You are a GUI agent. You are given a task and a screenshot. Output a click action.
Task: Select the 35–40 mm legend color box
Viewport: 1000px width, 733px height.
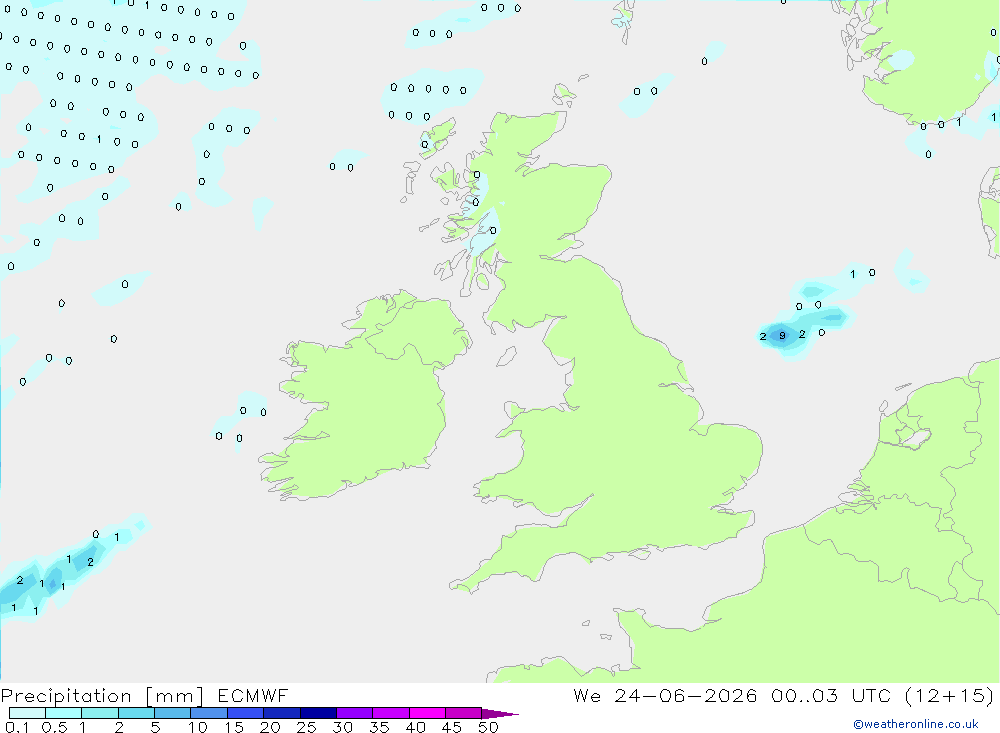391,713
